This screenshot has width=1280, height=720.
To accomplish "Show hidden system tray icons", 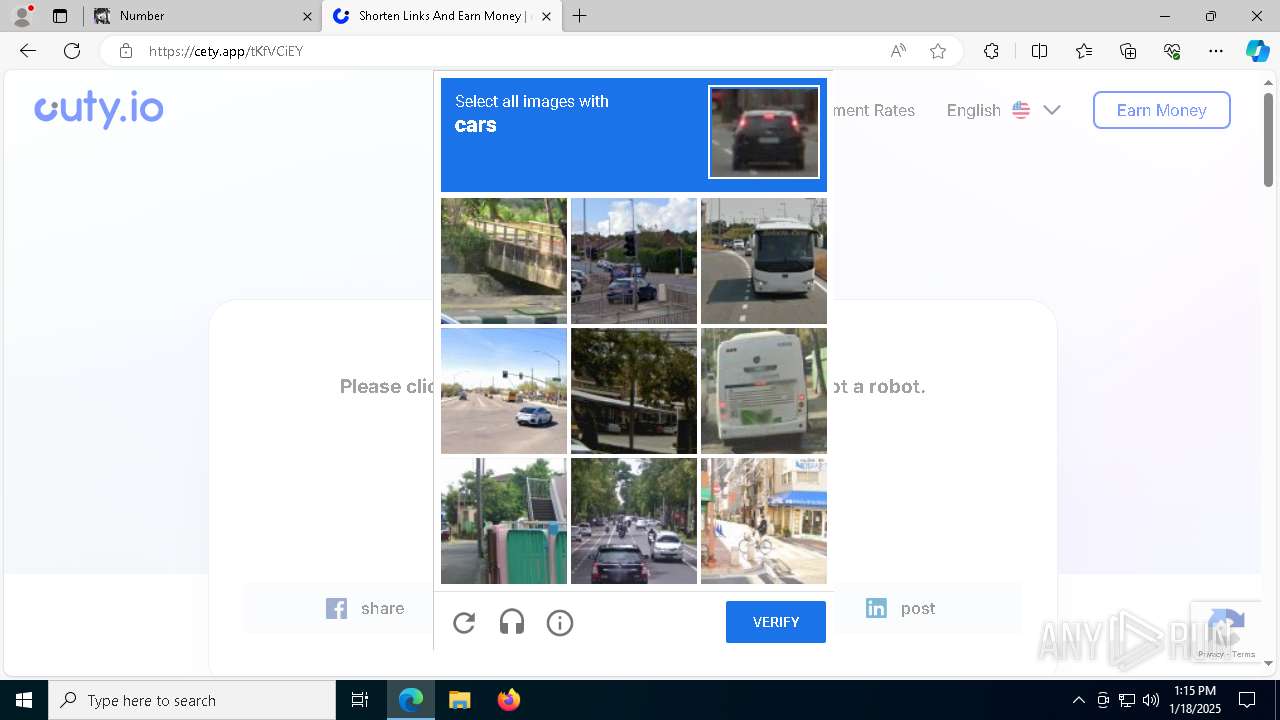I will pyautogui.click(x=1078, y=700).
